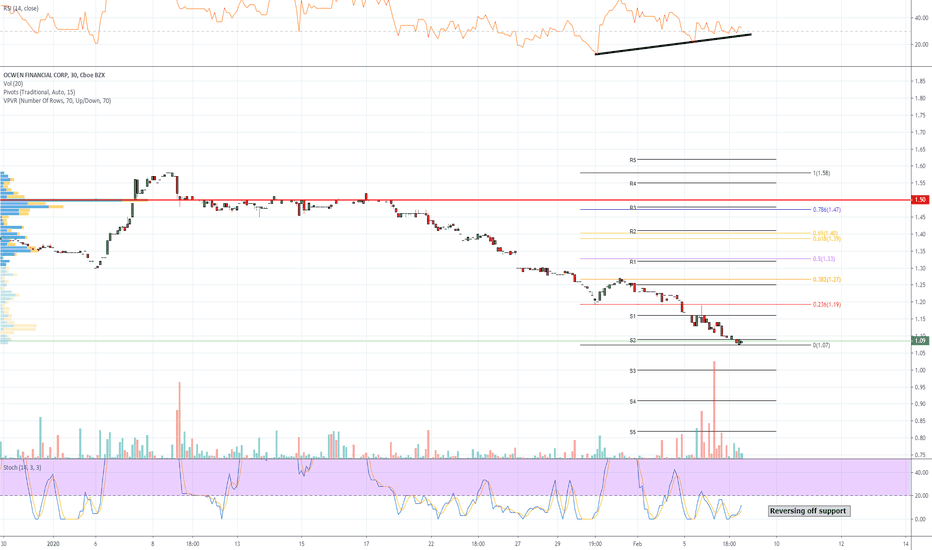Click the '19:00' label on time axis
932x550 pixels.
tap(595, 543)
